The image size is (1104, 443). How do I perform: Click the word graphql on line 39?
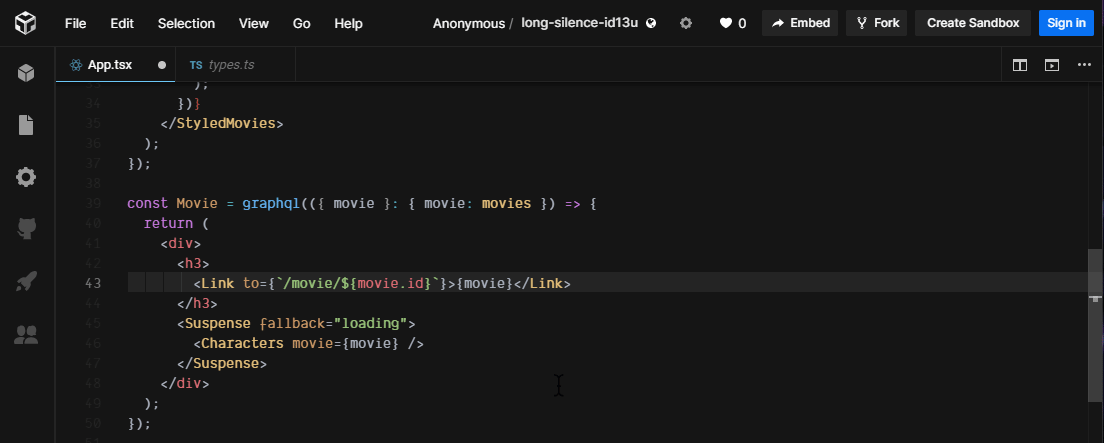point(271,204)
